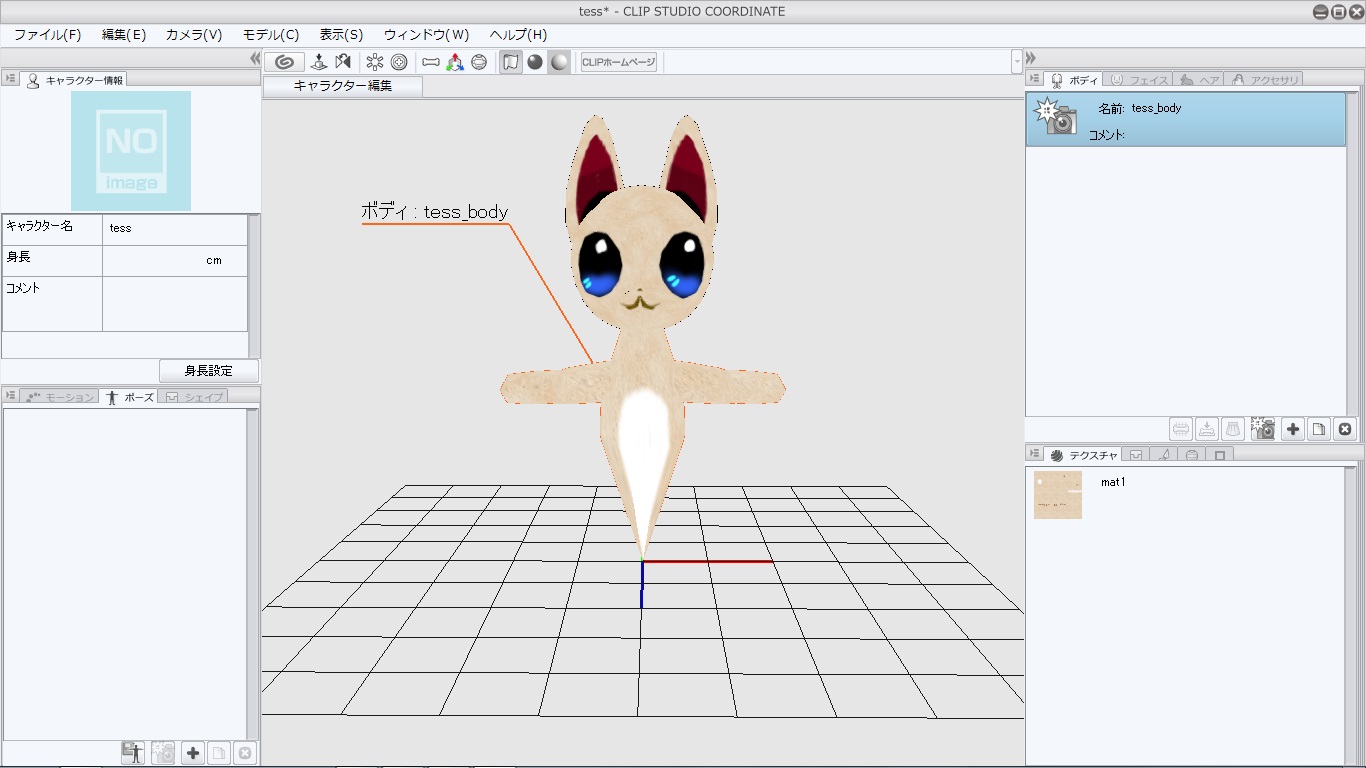Viewport: 1366px width, 768px height.
Task: Toggle the dark sphere shading mode
Action: click(x=535, y=62)
